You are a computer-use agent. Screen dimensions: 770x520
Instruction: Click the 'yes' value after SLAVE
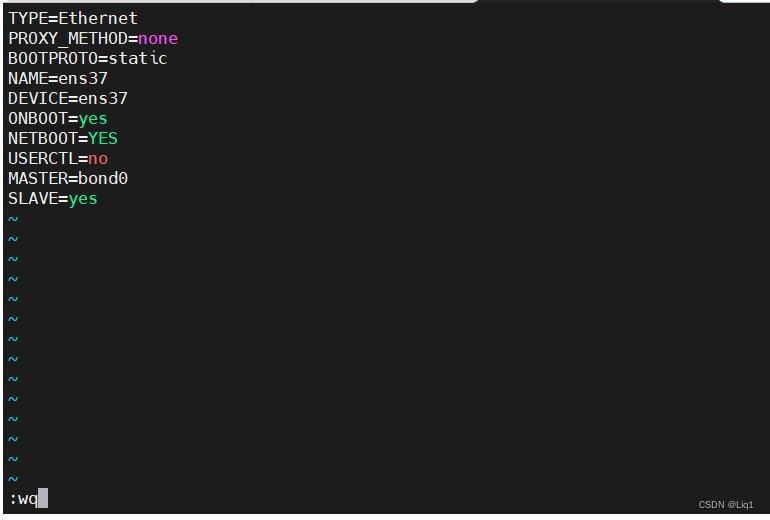(83, 198)
